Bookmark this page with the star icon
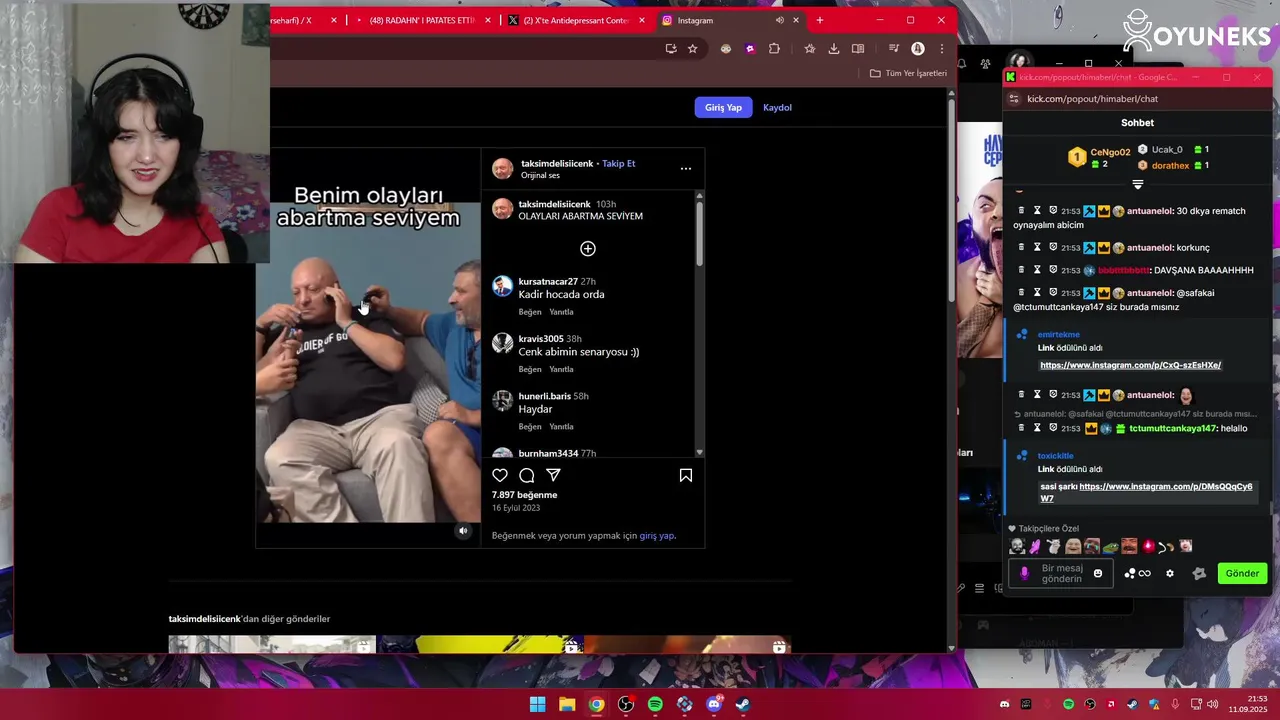Screen dimensions: 1280x720 coord(692,49)
